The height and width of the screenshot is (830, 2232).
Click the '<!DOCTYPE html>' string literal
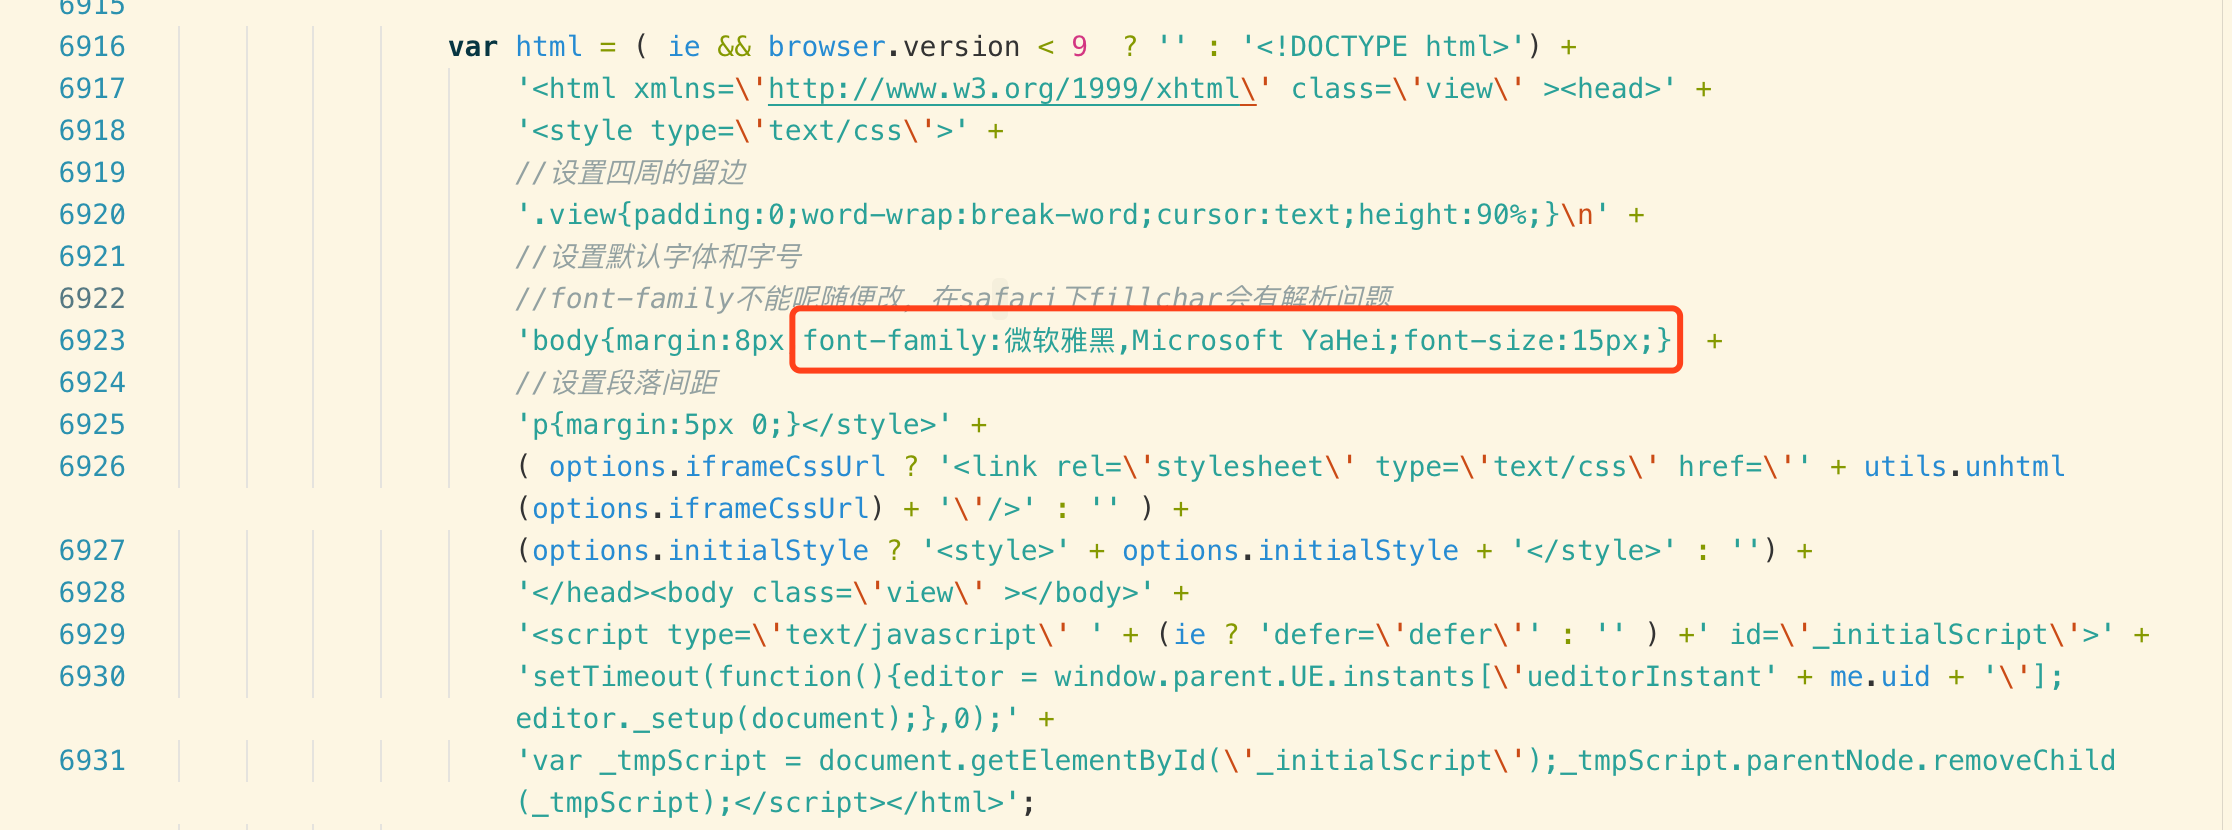(x=1384, y=47)
